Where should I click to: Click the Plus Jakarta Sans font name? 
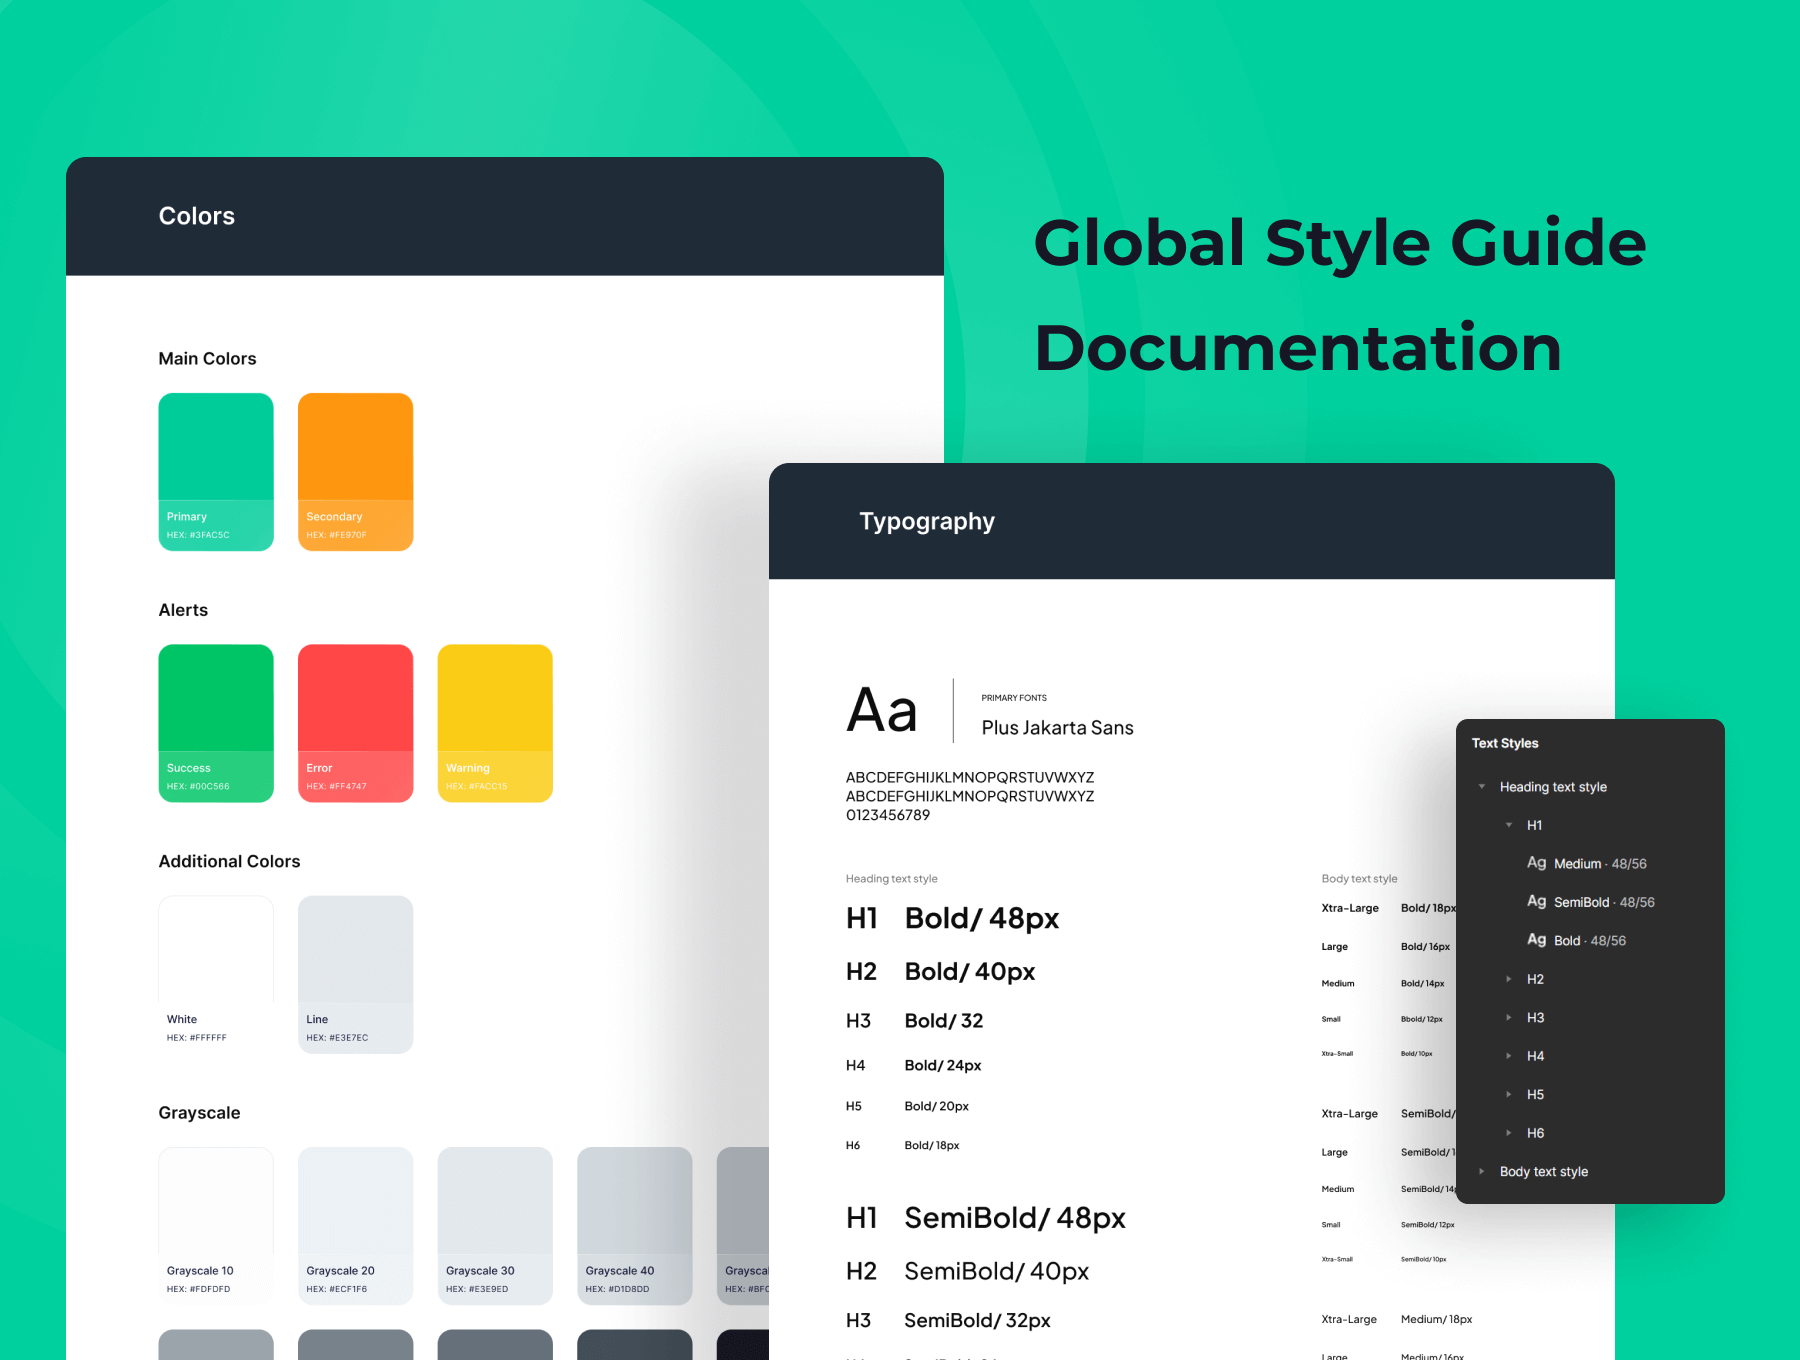coord(1057,728)
